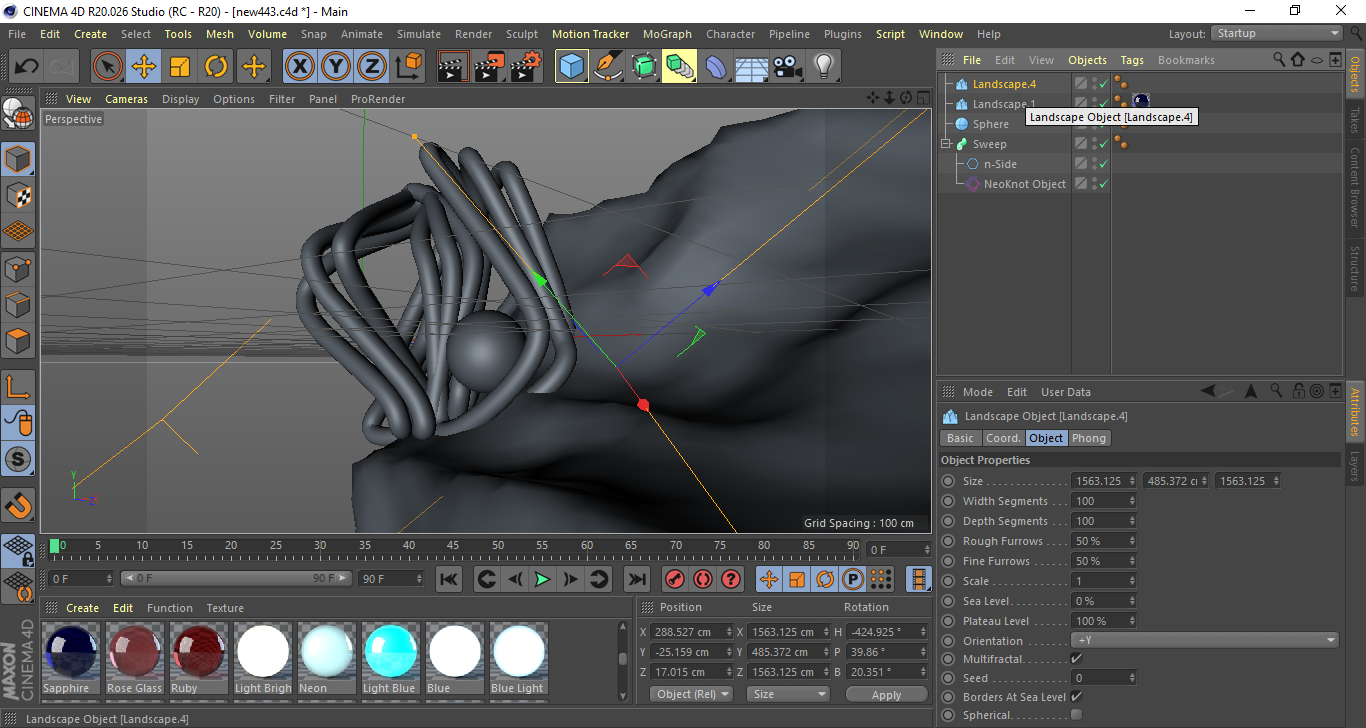Add a Floor environment object

752,67
